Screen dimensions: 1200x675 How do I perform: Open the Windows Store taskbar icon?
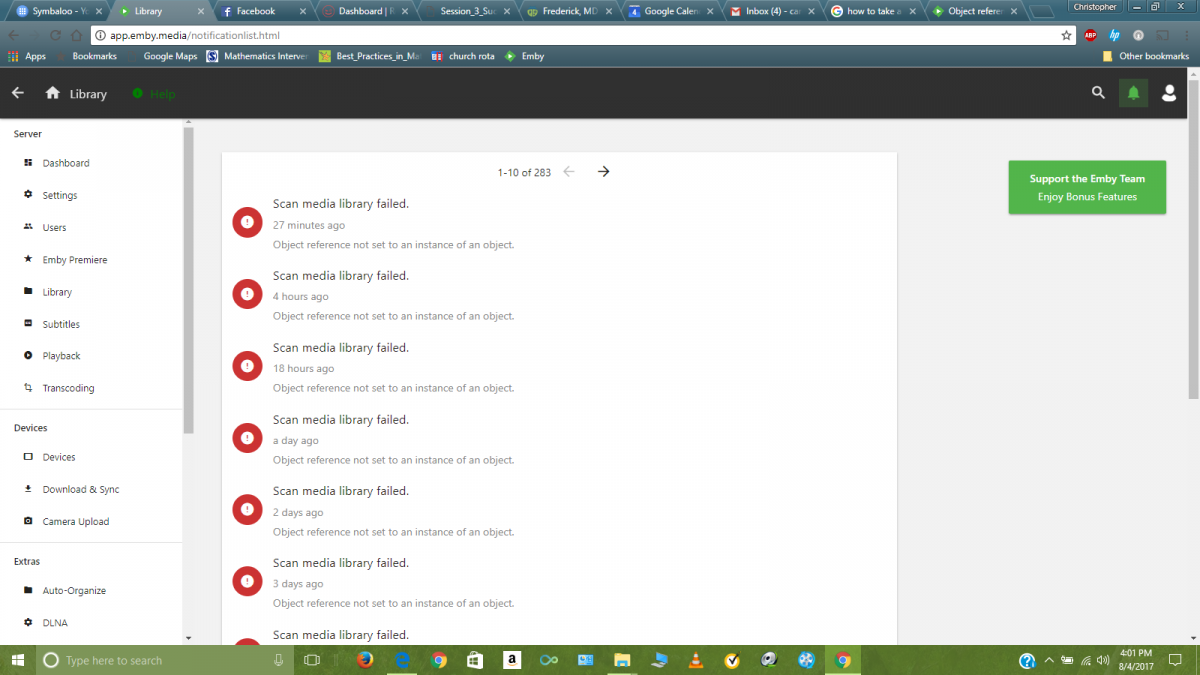pyautogui.click(x=475, y=660)
